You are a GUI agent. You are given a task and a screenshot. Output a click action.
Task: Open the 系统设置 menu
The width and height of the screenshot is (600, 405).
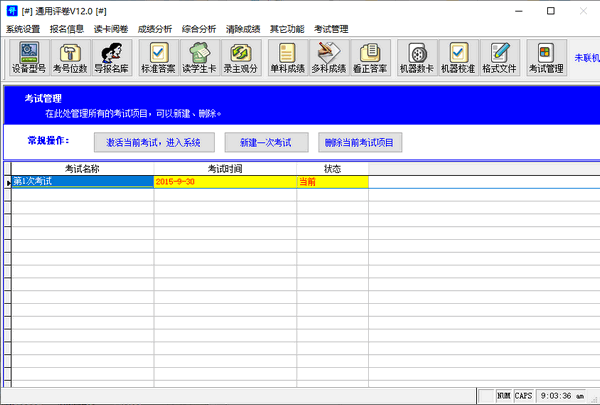[24, 29]
